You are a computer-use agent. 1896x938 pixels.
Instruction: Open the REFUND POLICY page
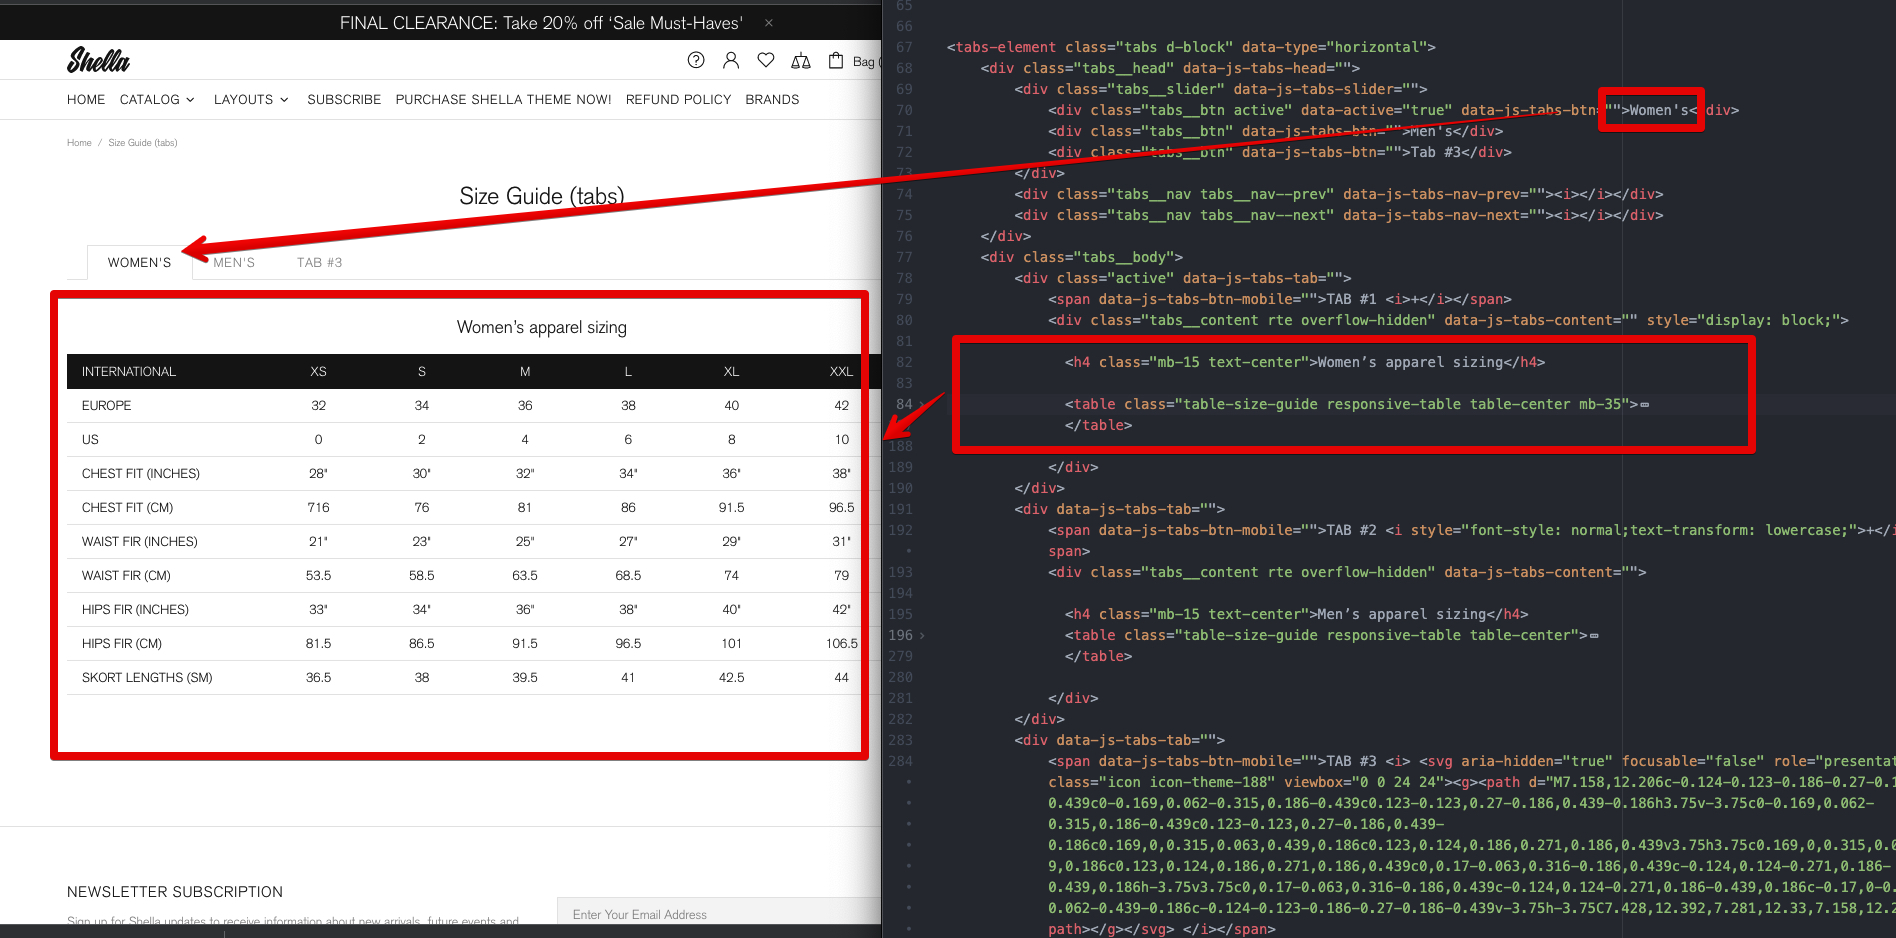[x=678, y=99]
